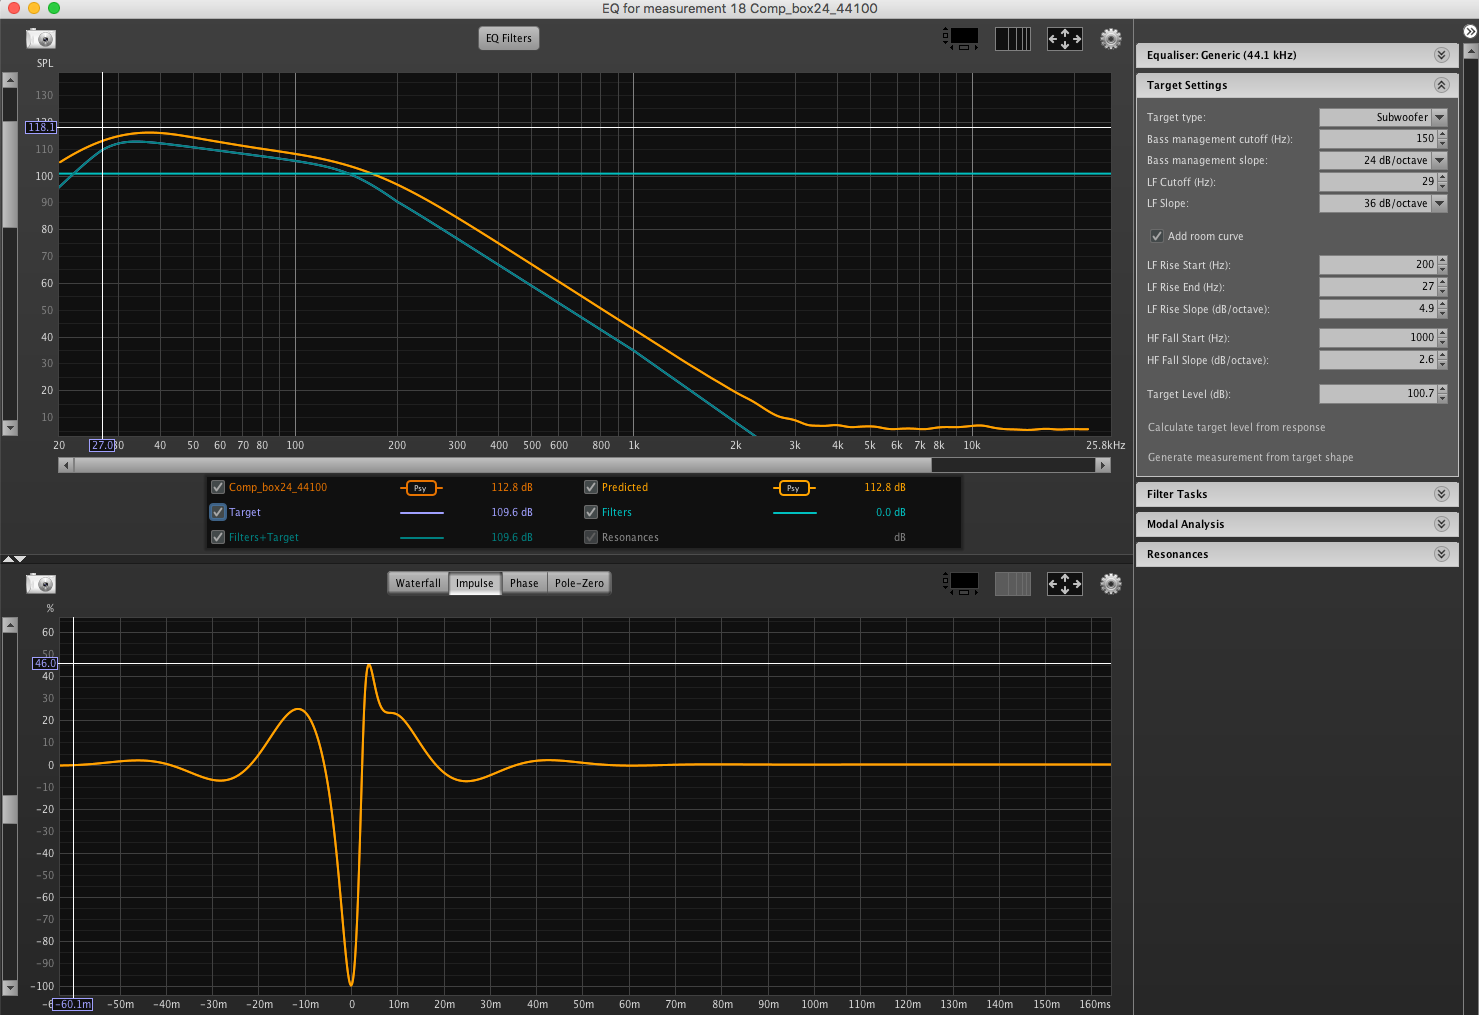1479x1015 pixels.
Task: Click the Filters+Target trace line sample
Action: pyautogui.click(x=421, y=538)
